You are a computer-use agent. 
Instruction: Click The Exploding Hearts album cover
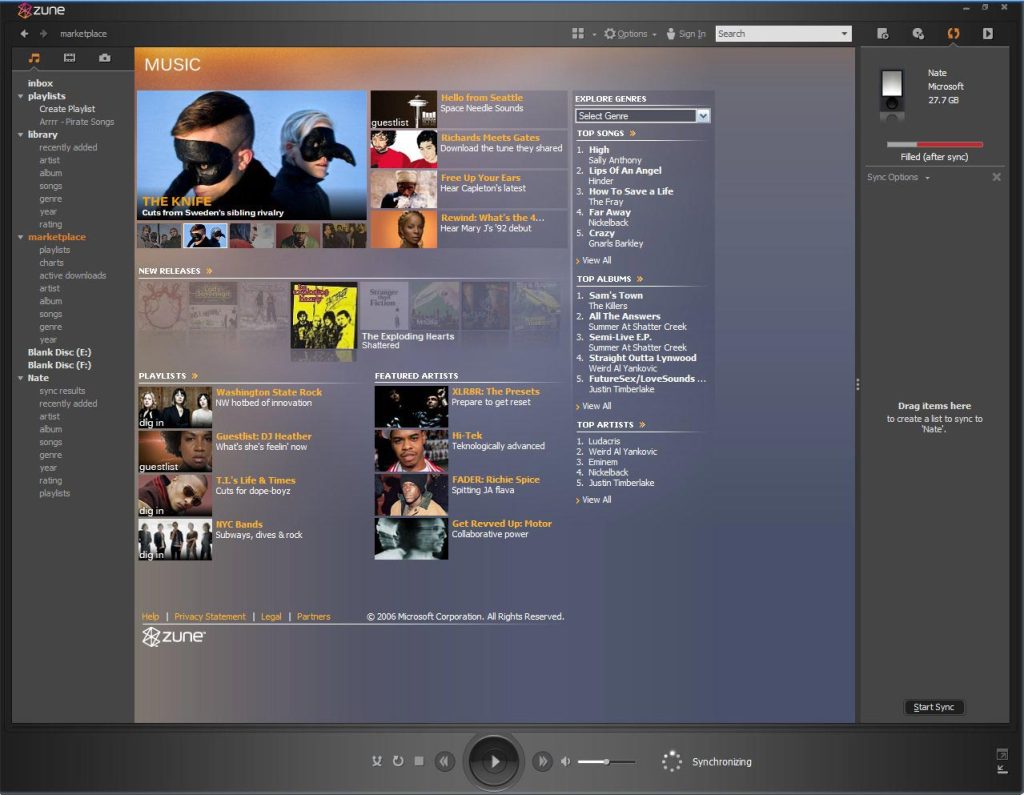pos(324,316)
